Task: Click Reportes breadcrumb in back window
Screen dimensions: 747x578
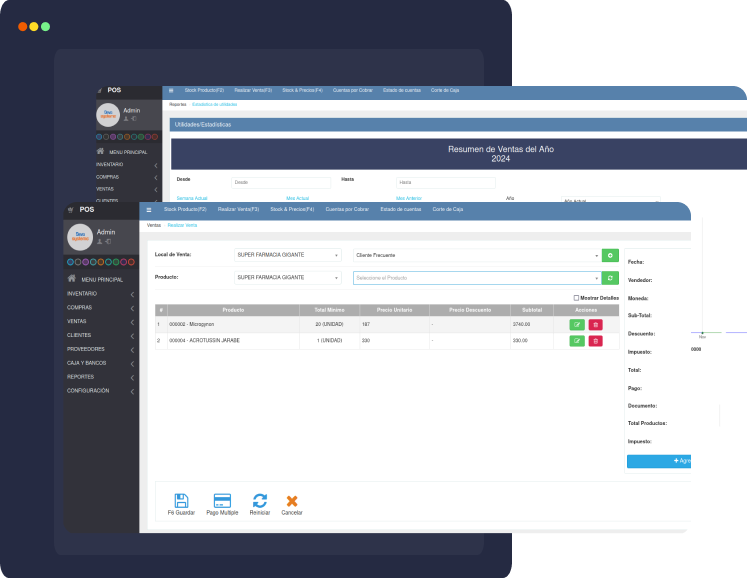Action: click(178, 104)
